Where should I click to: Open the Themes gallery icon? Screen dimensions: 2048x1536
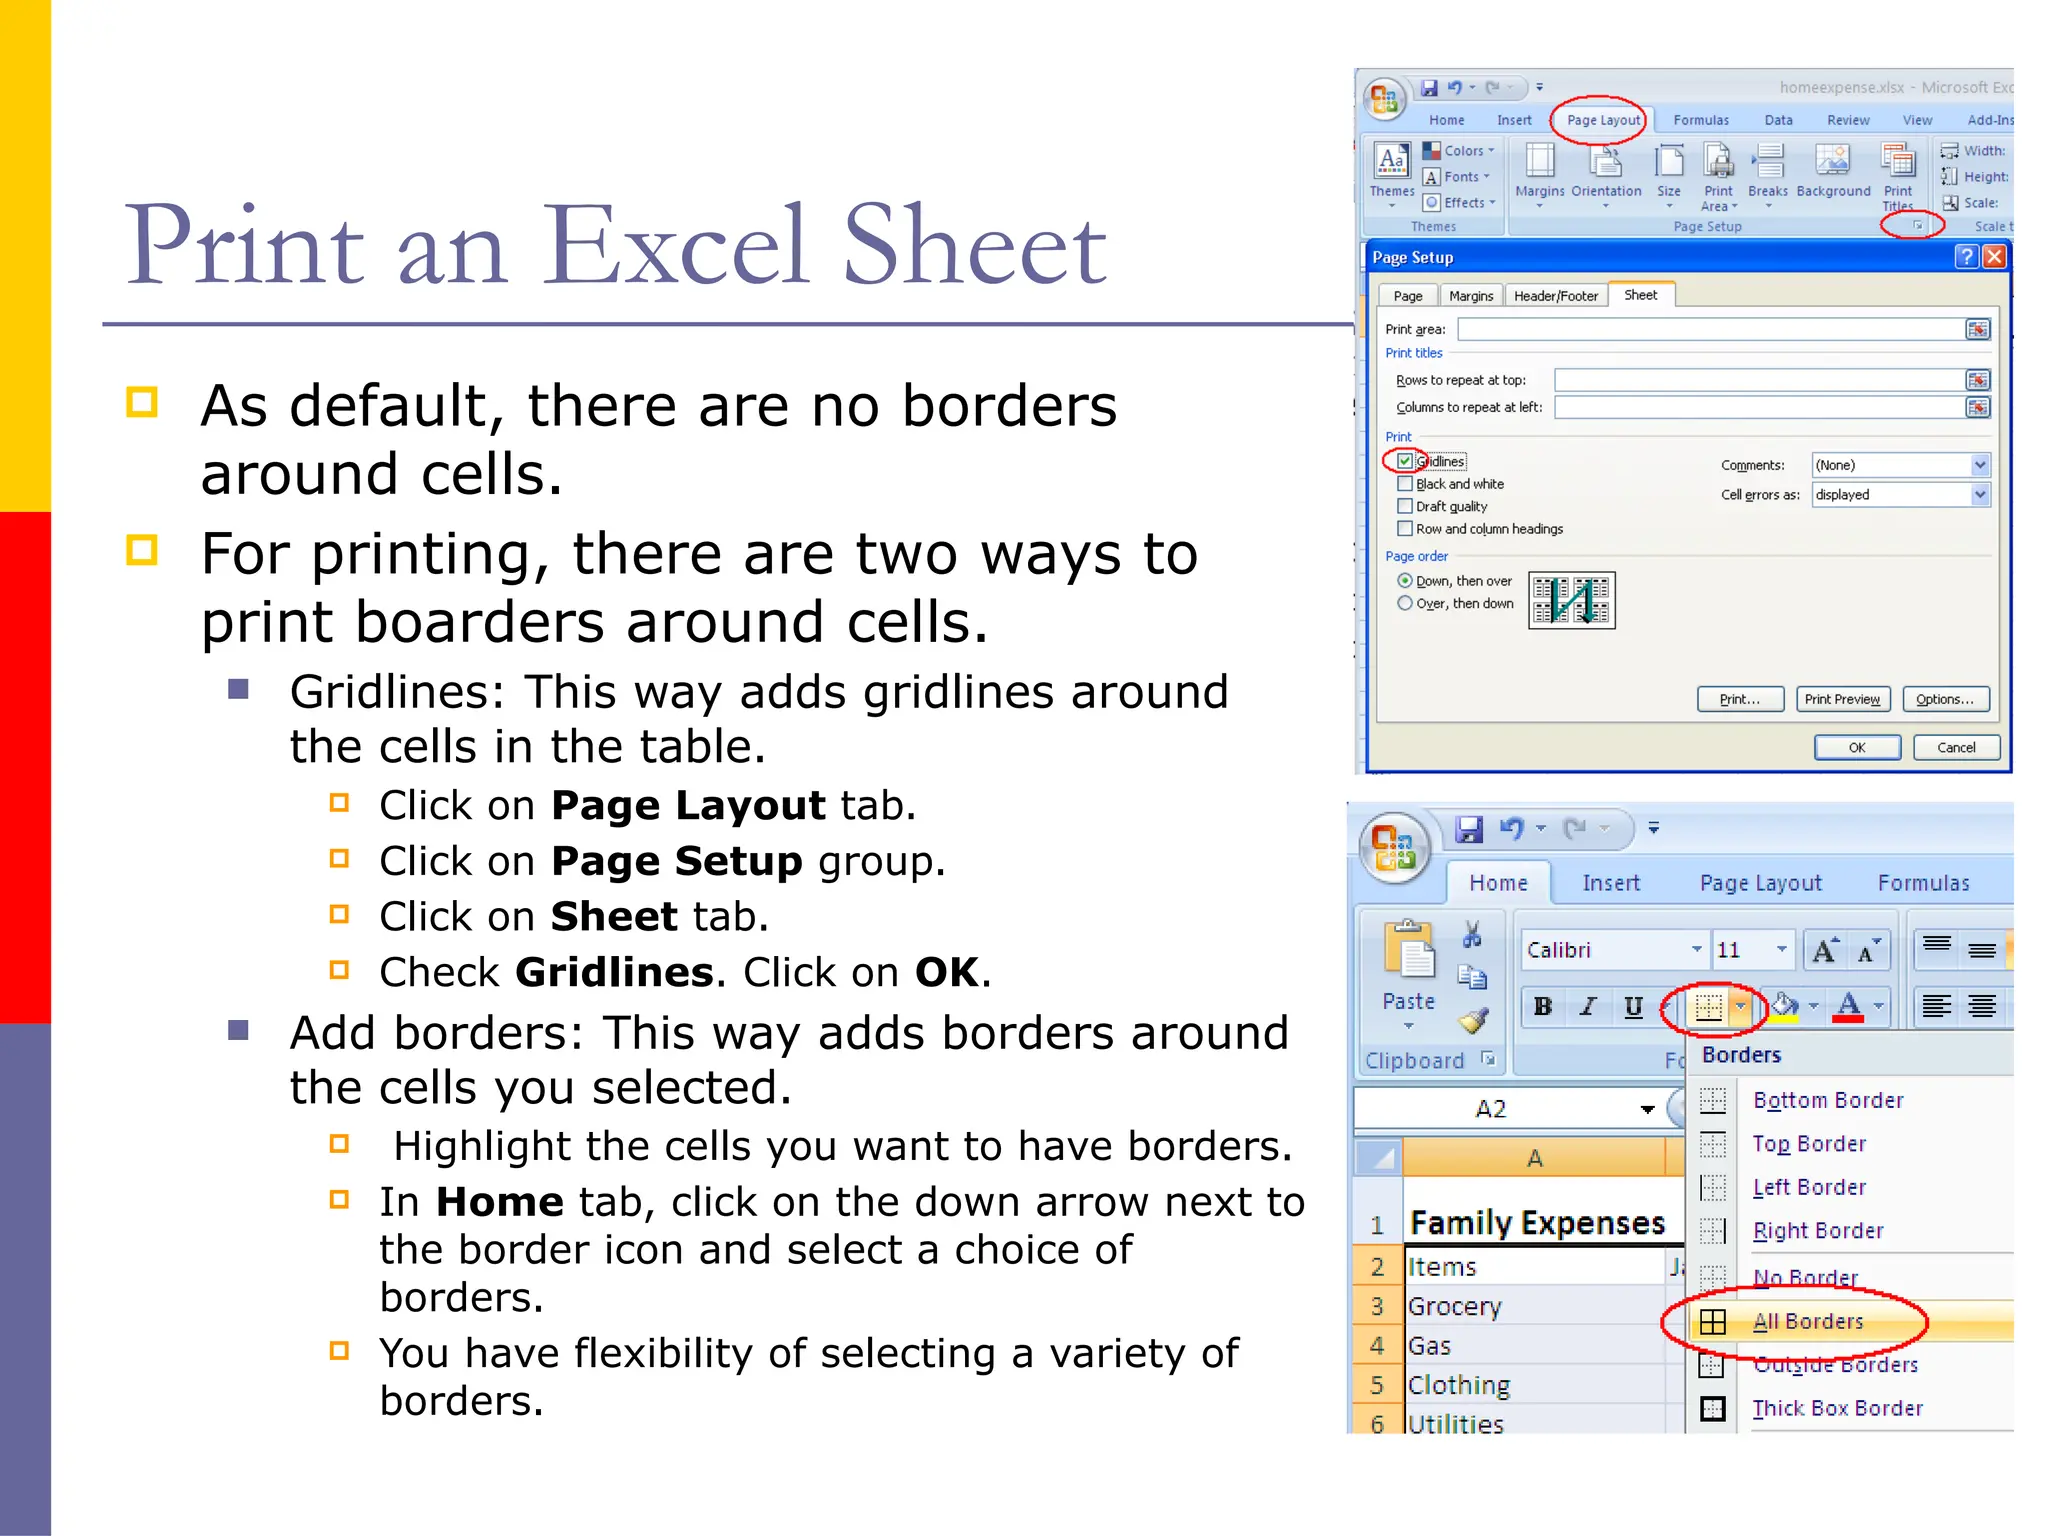pyautogui.click(x=1392, y=162)
